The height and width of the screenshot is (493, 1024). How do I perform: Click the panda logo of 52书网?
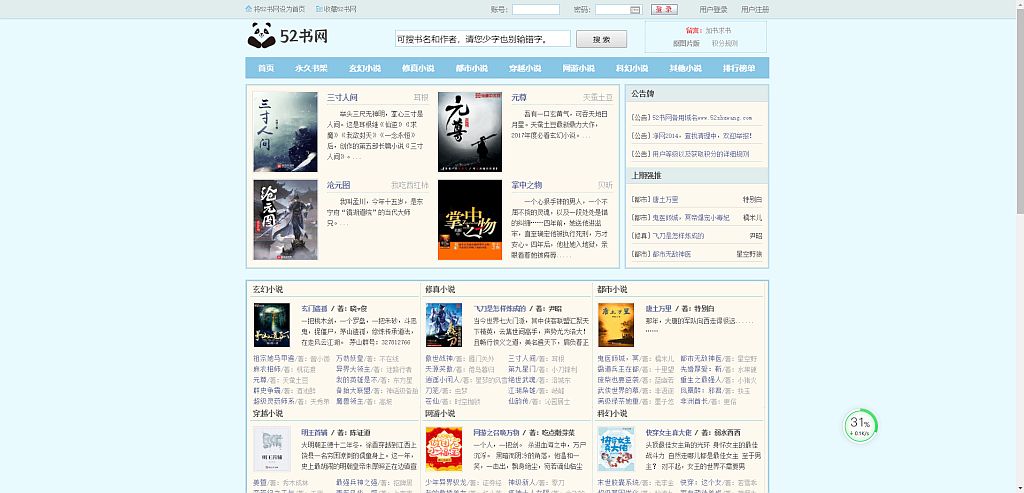(x=261, y=37)
